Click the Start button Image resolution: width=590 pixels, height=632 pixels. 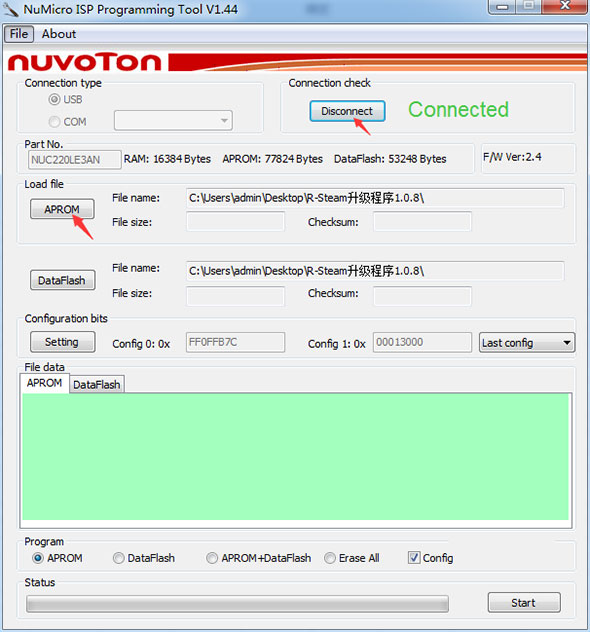524,603
